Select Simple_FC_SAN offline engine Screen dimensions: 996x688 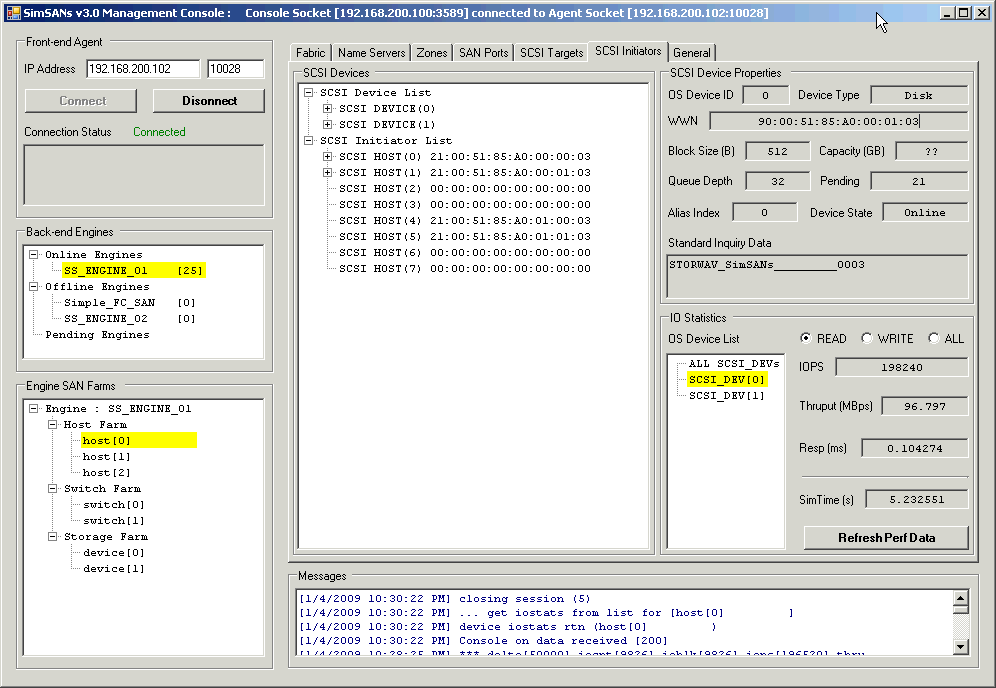tap(130, 302)
